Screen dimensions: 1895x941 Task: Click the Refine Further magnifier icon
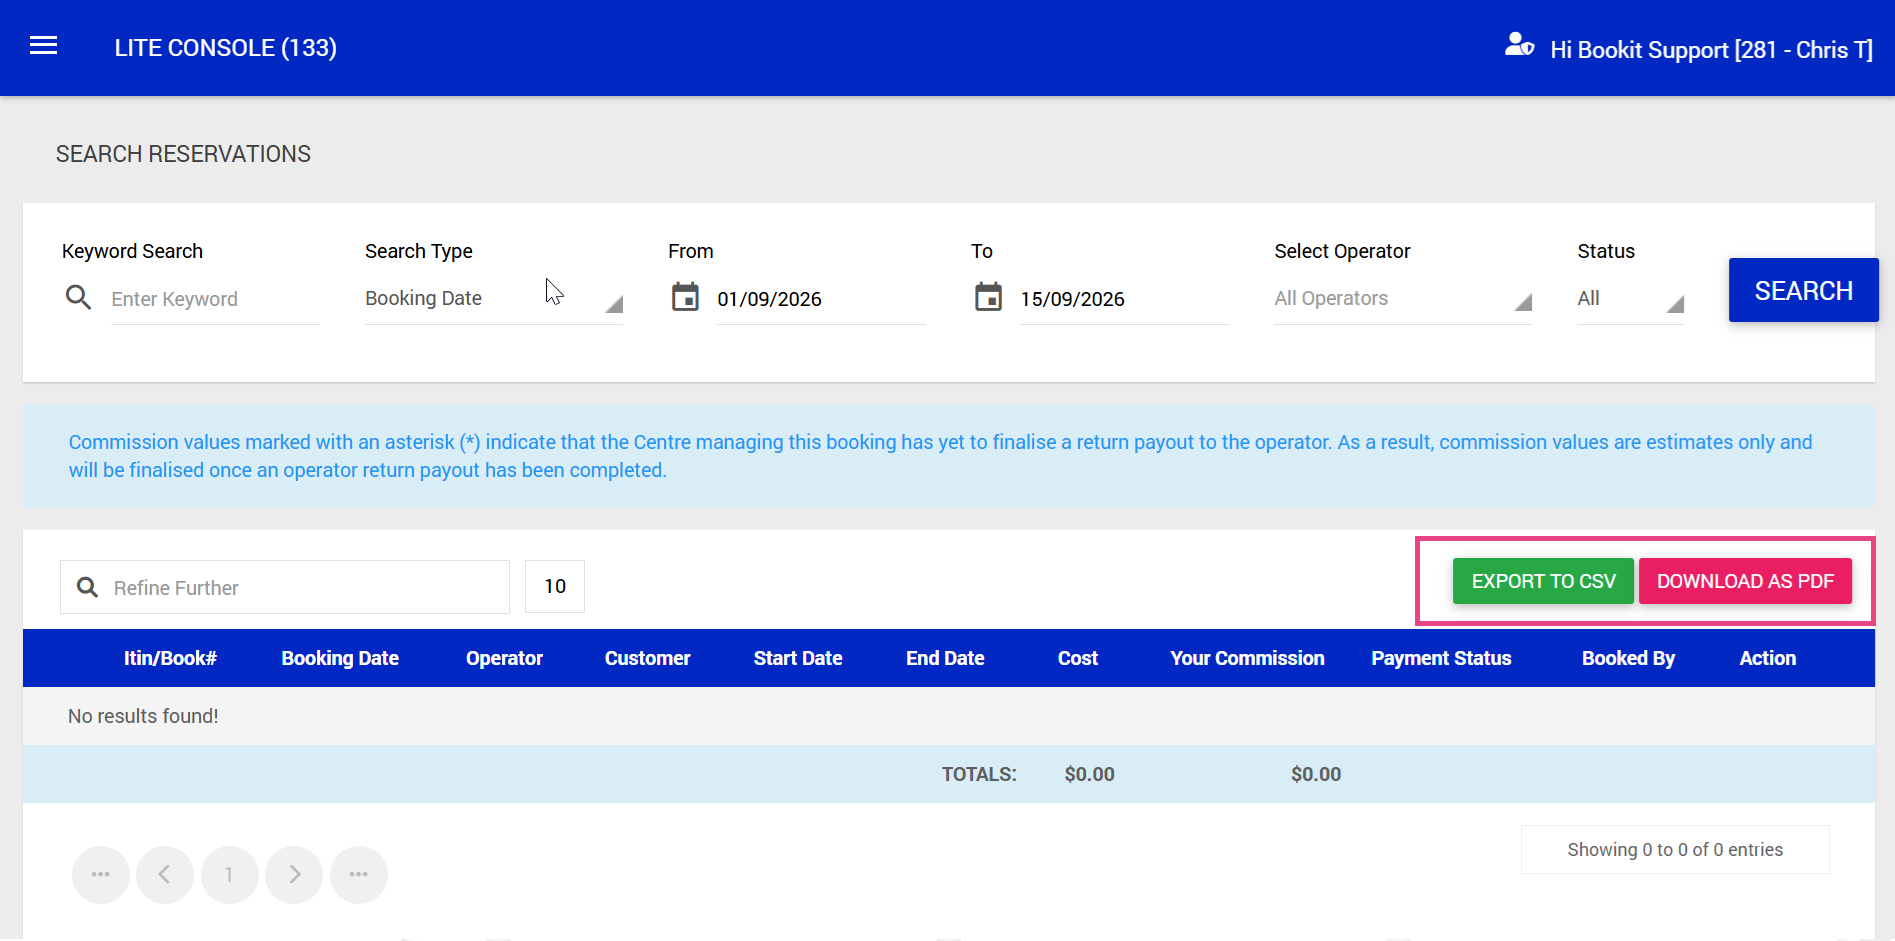click(88, 587)
